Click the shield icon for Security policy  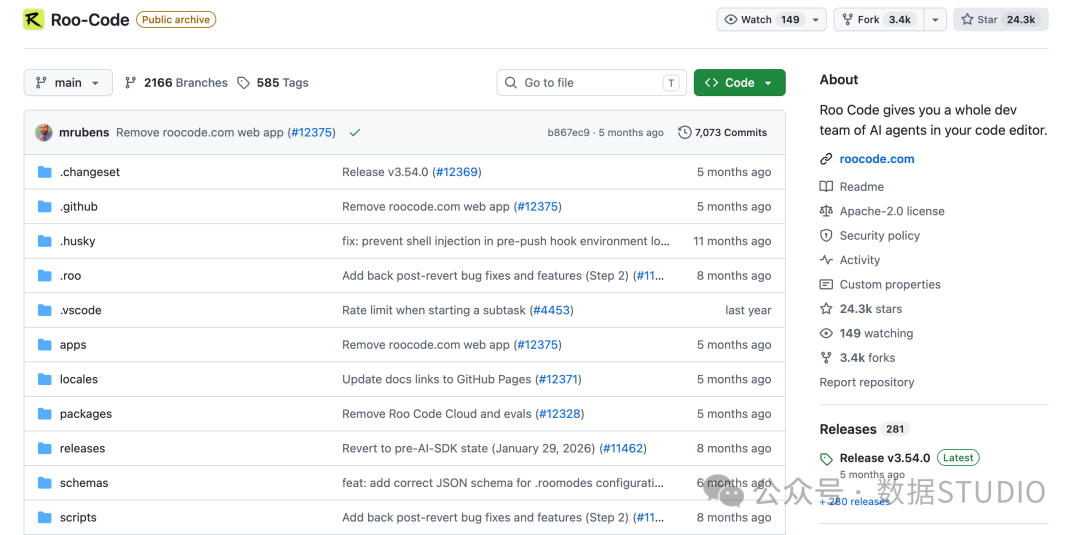point(826,235)
